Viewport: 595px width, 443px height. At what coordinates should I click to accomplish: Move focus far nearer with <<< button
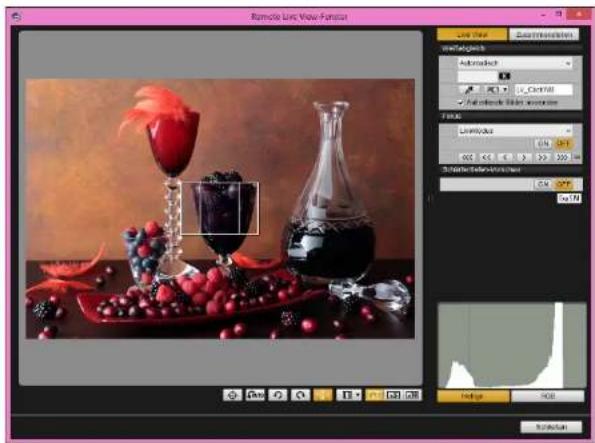tap(468, 157)
